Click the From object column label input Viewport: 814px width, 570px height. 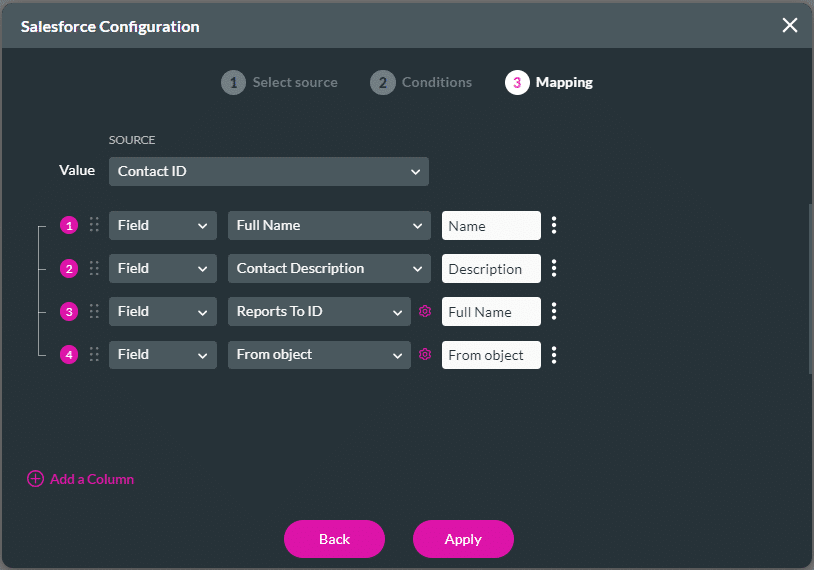[491, 355]
